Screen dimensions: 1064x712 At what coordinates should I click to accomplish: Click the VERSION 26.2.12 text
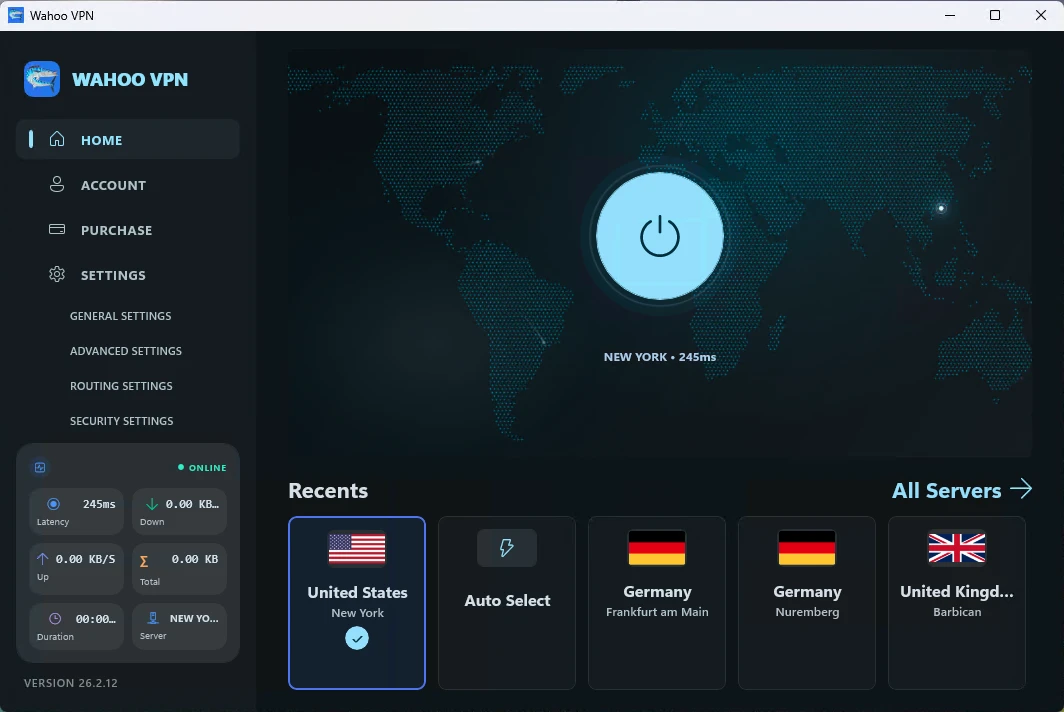point(71,683)
